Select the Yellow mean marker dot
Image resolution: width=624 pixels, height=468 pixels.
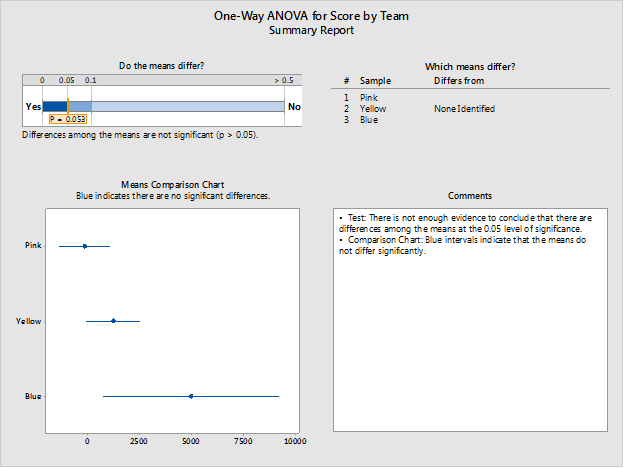(x=113, y=321)
